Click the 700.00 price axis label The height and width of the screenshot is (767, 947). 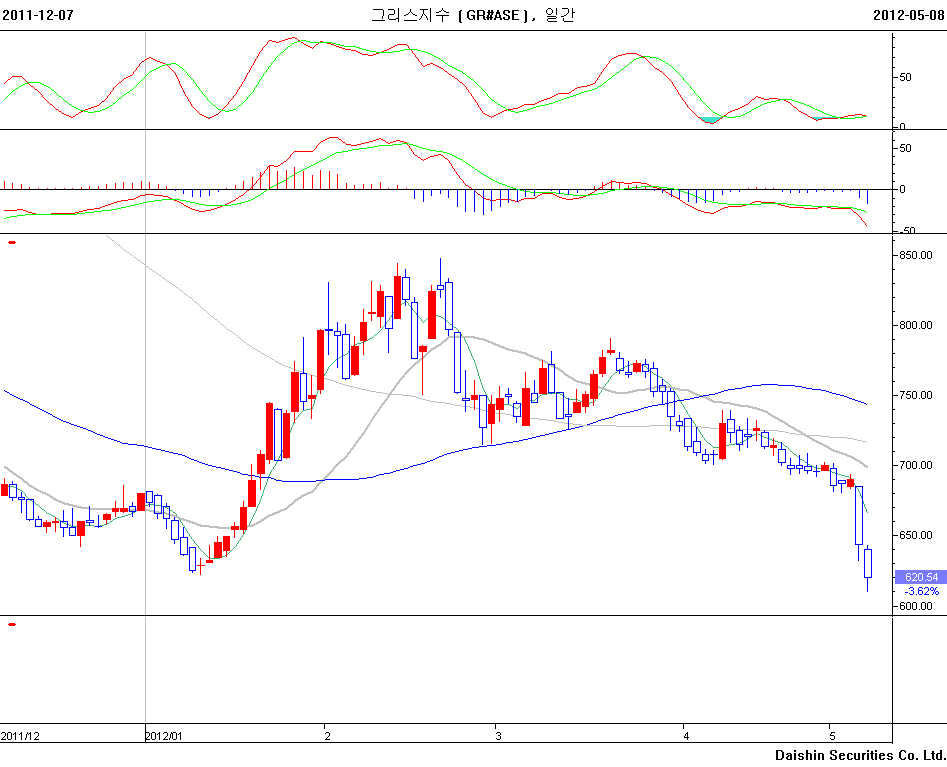tap(915, 465)
